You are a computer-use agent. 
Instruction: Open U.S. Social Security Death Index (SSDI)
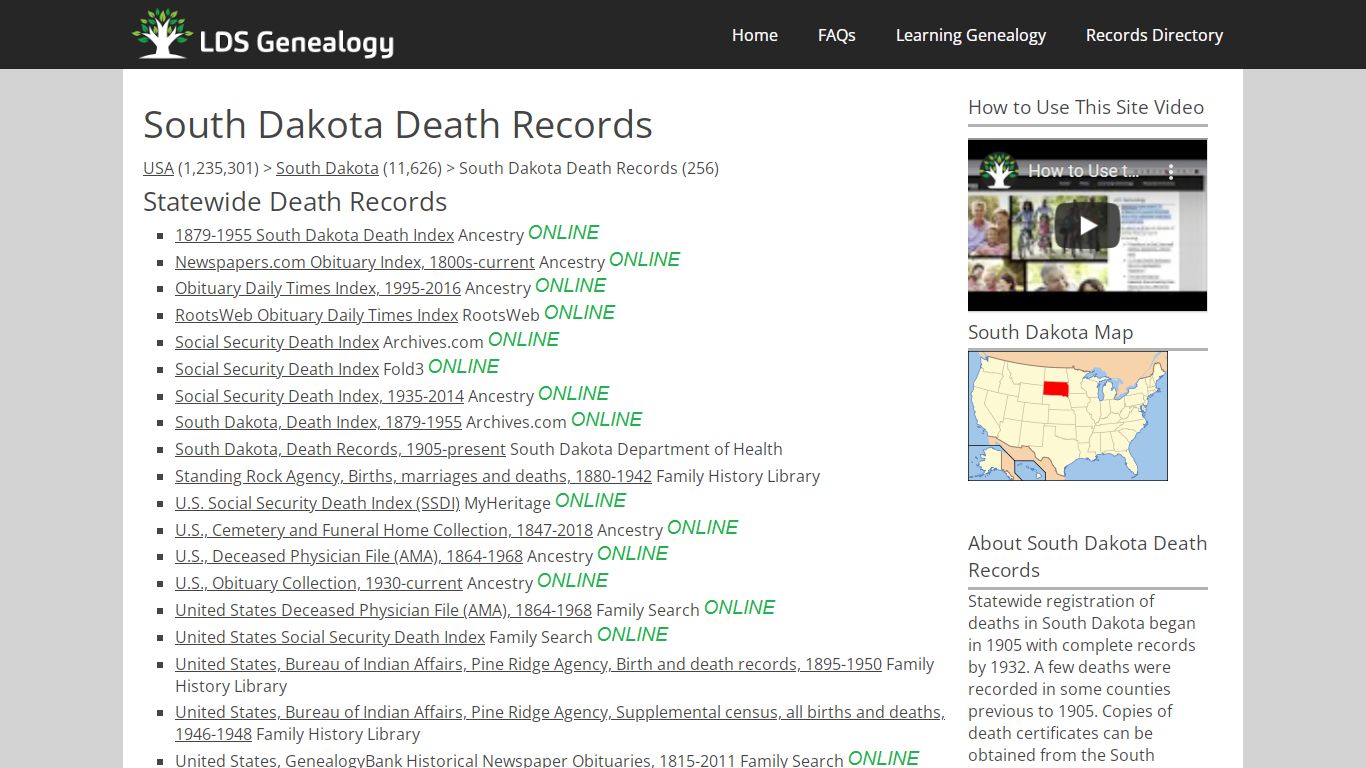(317, 503)
